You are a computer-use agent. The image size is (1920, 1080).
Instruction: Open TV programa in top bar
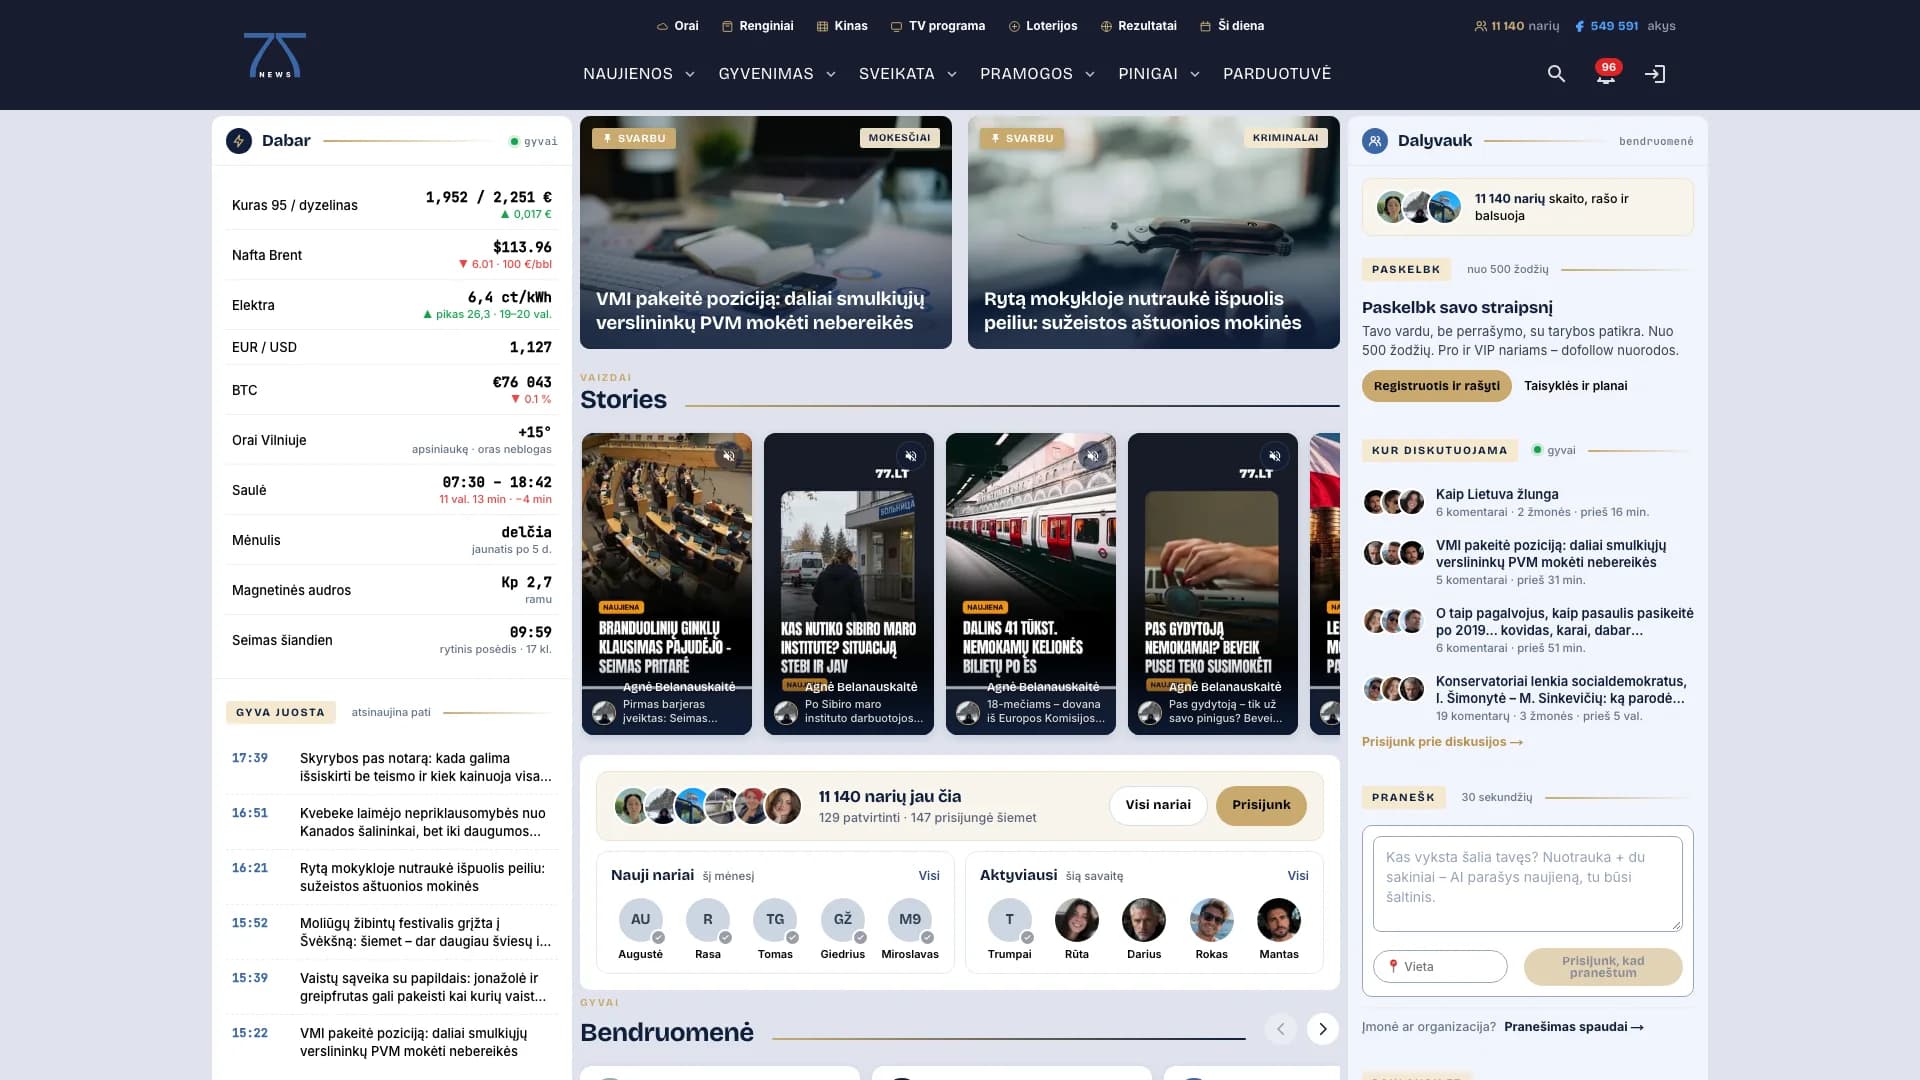coord(937,26)
